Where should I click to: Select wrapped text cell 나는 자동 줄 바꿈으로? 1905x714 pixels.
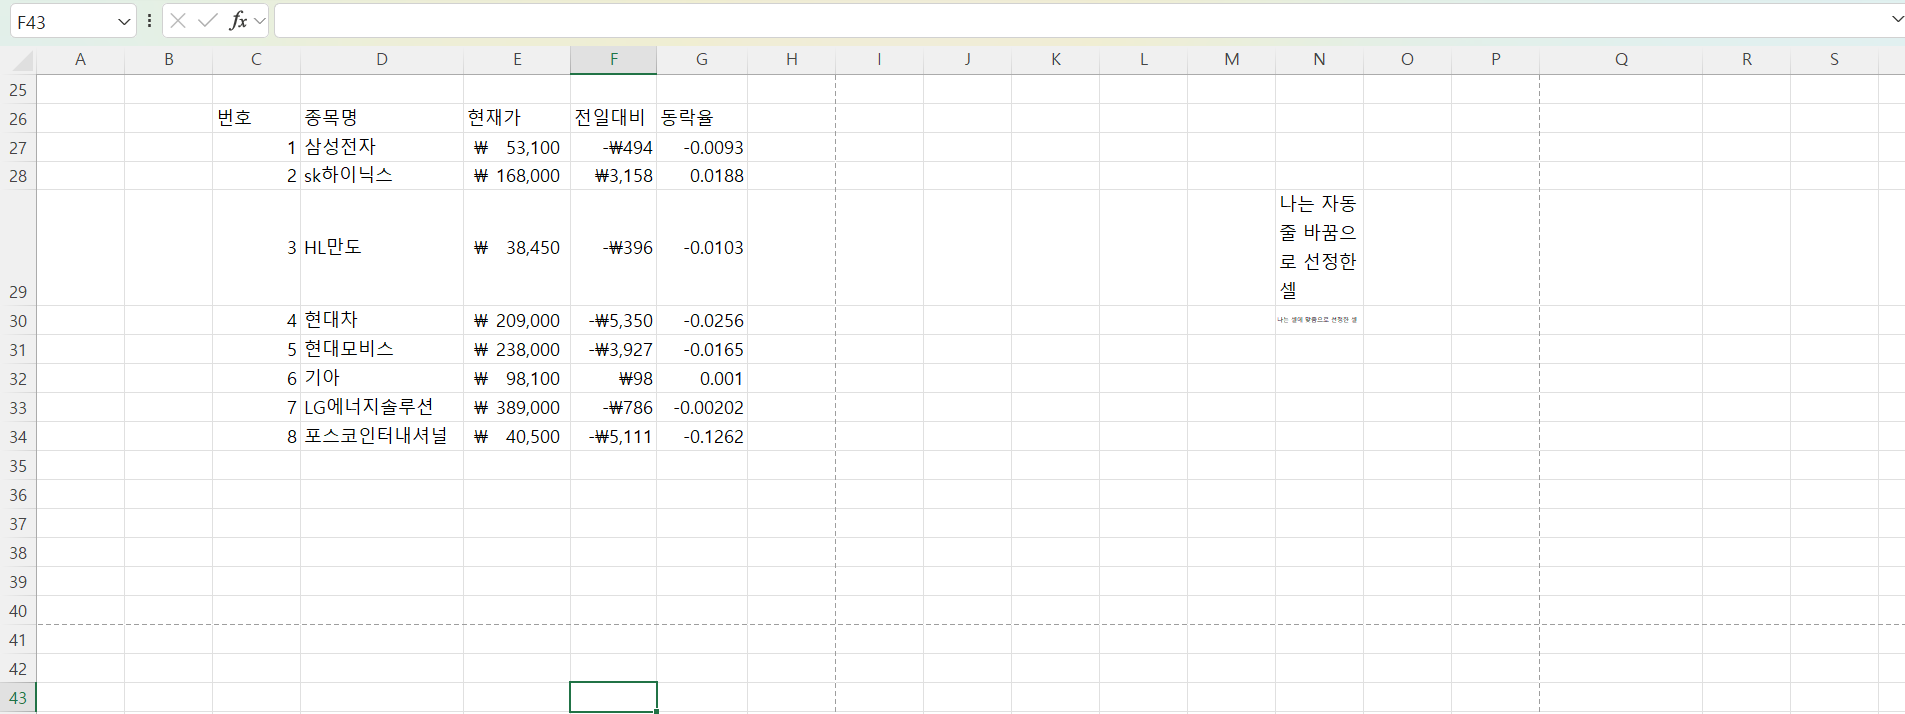(1319, 248)
